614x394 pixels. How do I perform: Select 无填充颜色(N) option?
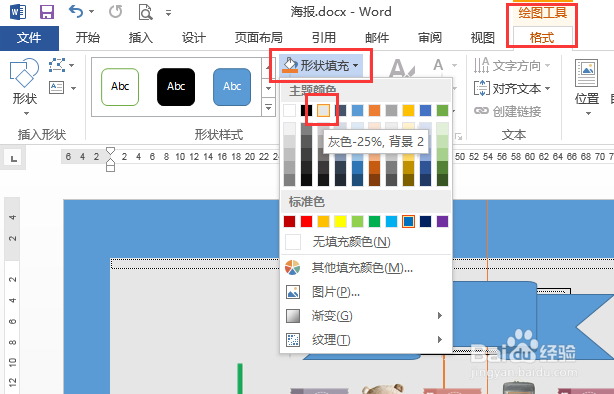[366, 242]
